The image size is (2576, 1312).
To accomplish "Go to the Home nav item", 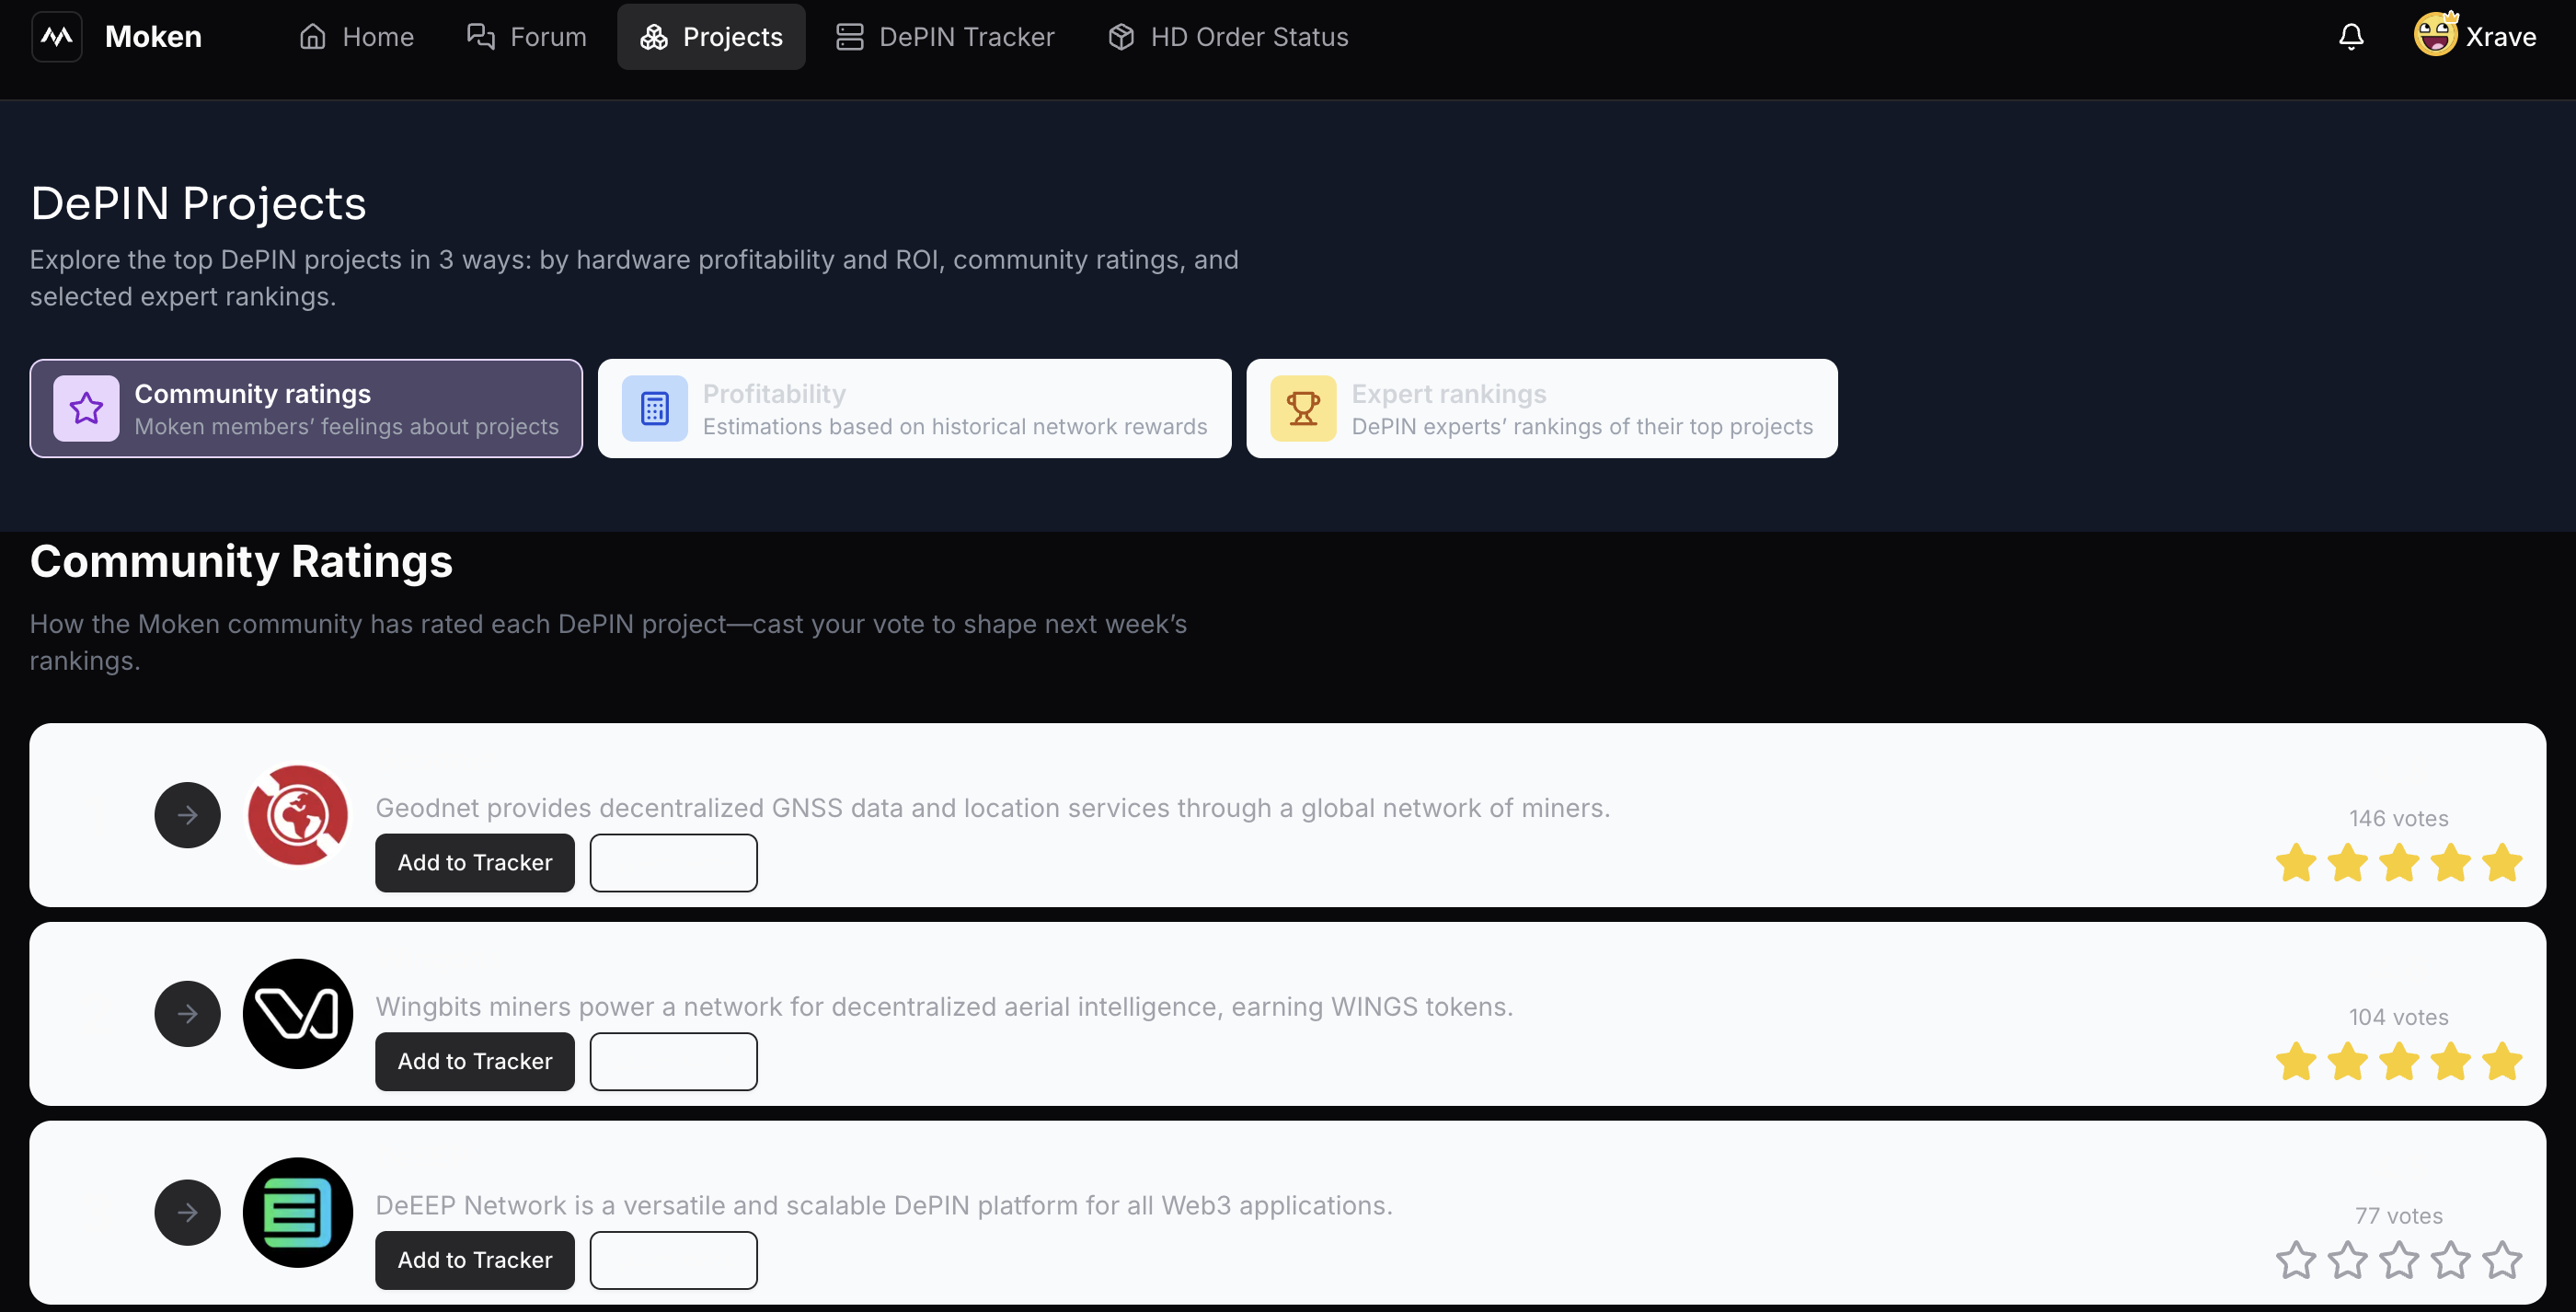I will point(356,37).
